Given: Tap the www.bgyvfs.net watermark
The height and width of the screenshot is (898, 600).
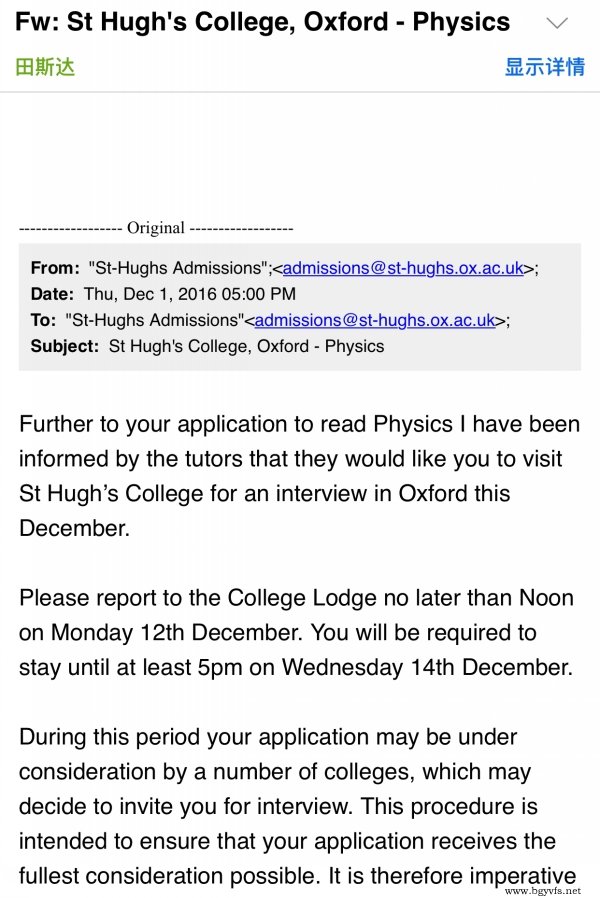Looking at the screenshot, I should 543,891.
